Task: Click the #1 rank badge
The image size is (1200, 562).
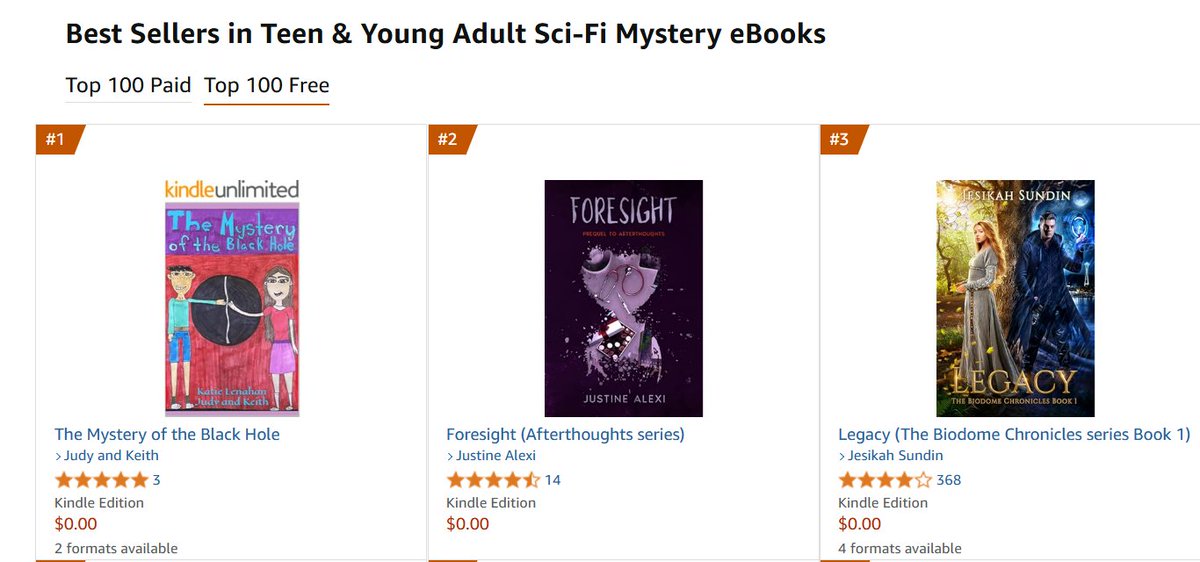Action: pyautogui.click(x=59, y=140)
